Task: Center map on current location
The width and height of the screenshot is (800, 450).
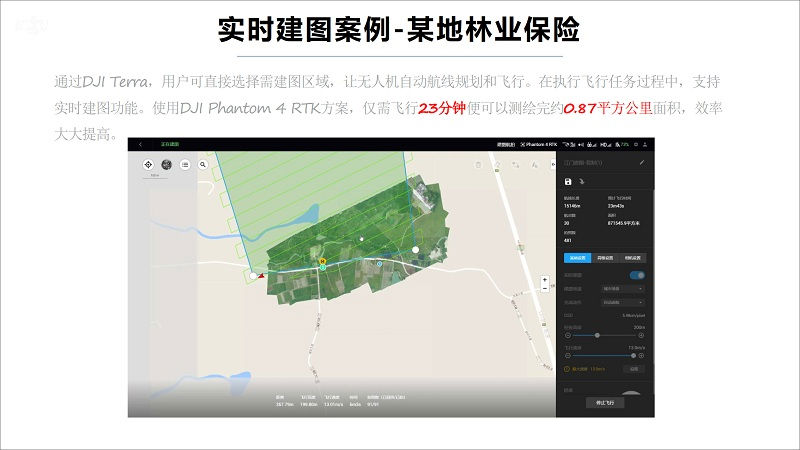Action: coord(149,163)
